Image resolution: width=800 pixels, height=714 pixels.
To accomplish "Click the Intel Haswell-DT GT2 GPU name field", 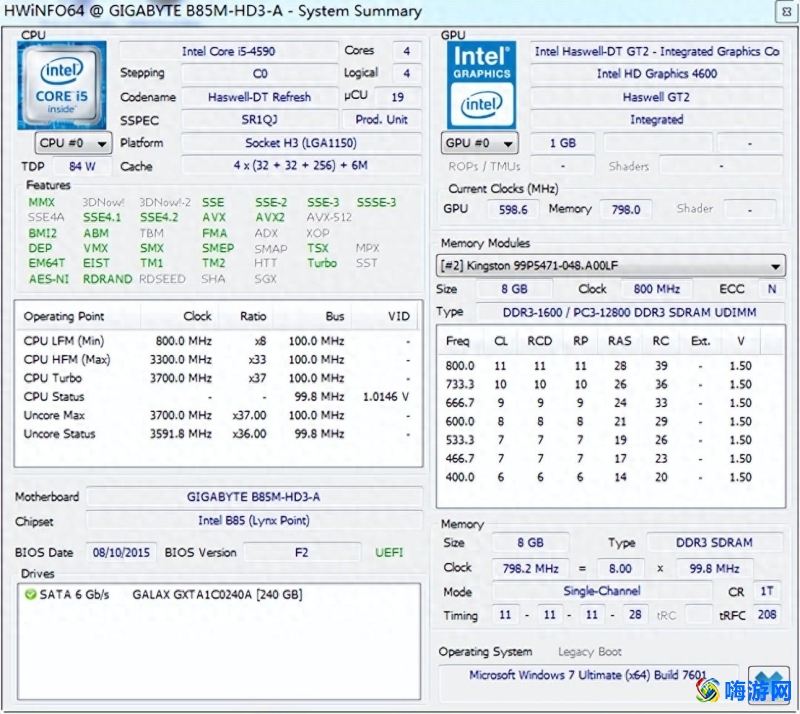I will [657, 52].
